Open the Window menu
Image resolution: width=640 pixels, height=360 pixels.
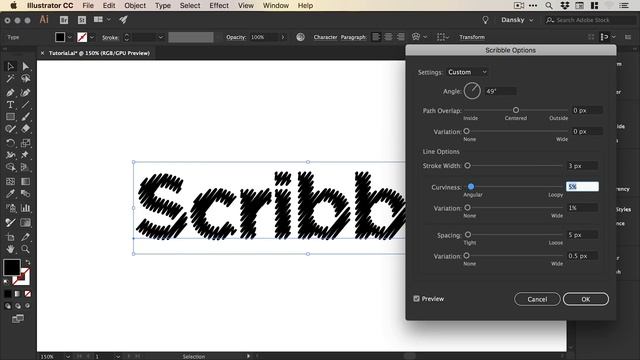[276, 6]
